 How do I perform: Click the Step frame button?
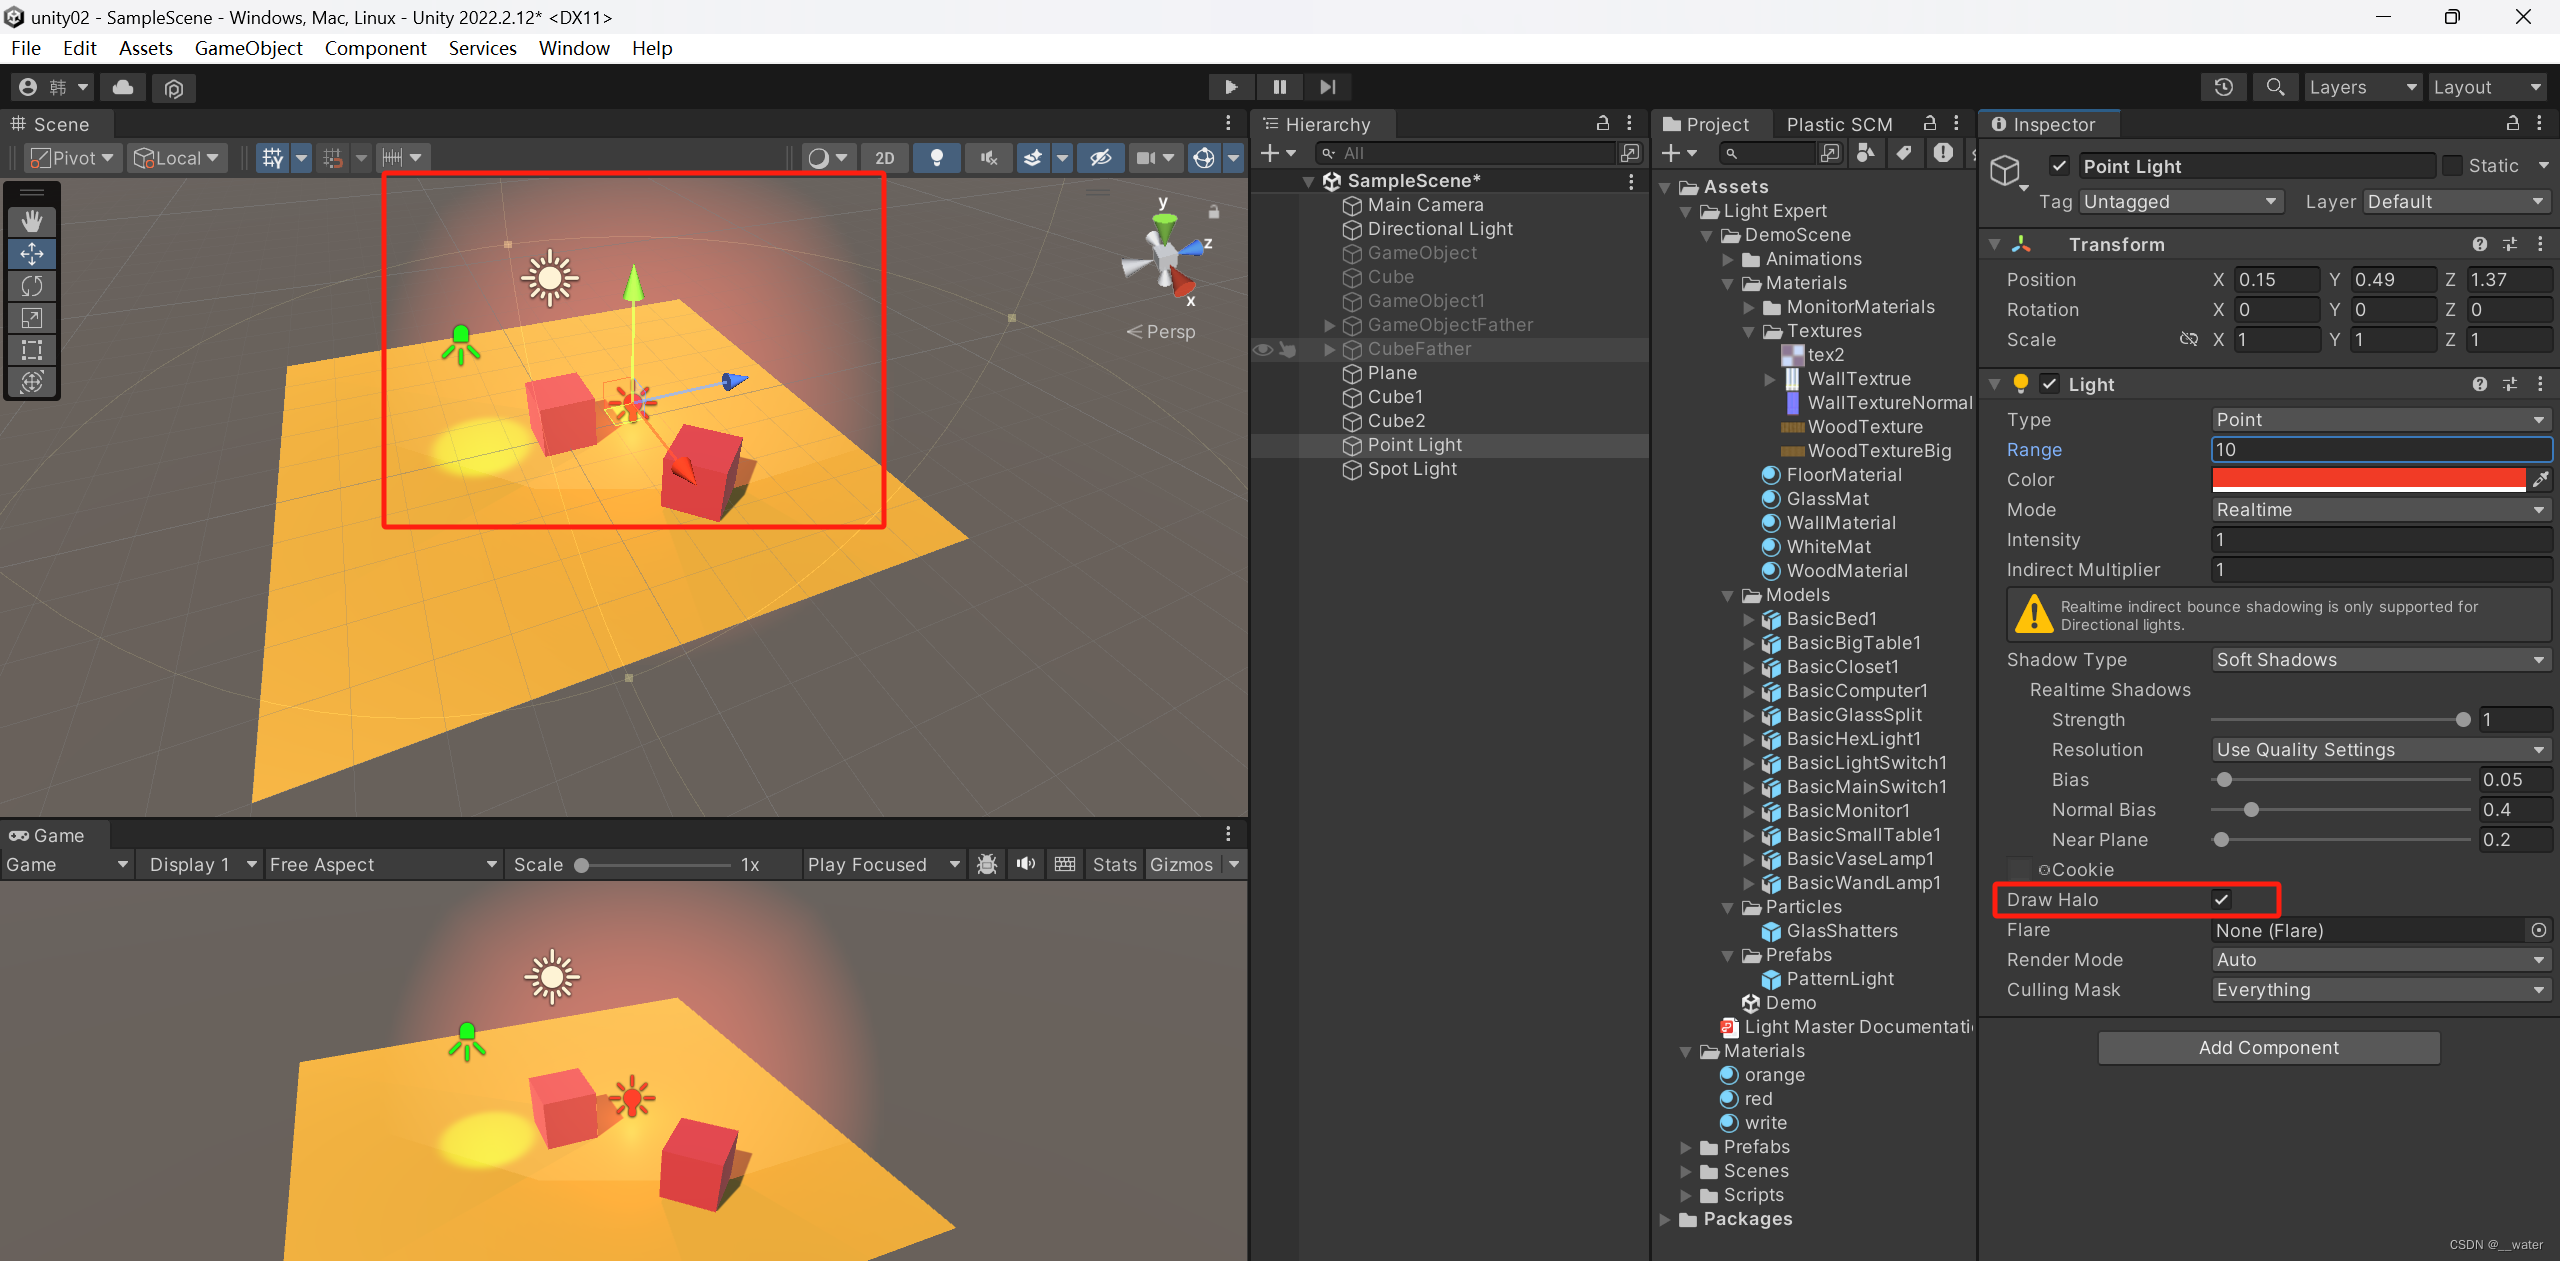(1327, 87)
